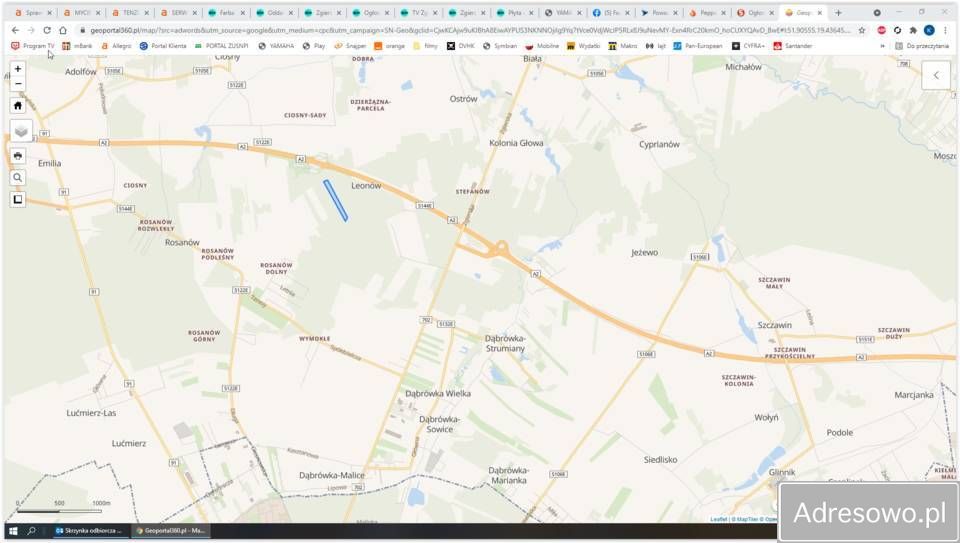Screen dimensions: 960x543
Task: Open the map layers switcher
Action: point(21,131)
